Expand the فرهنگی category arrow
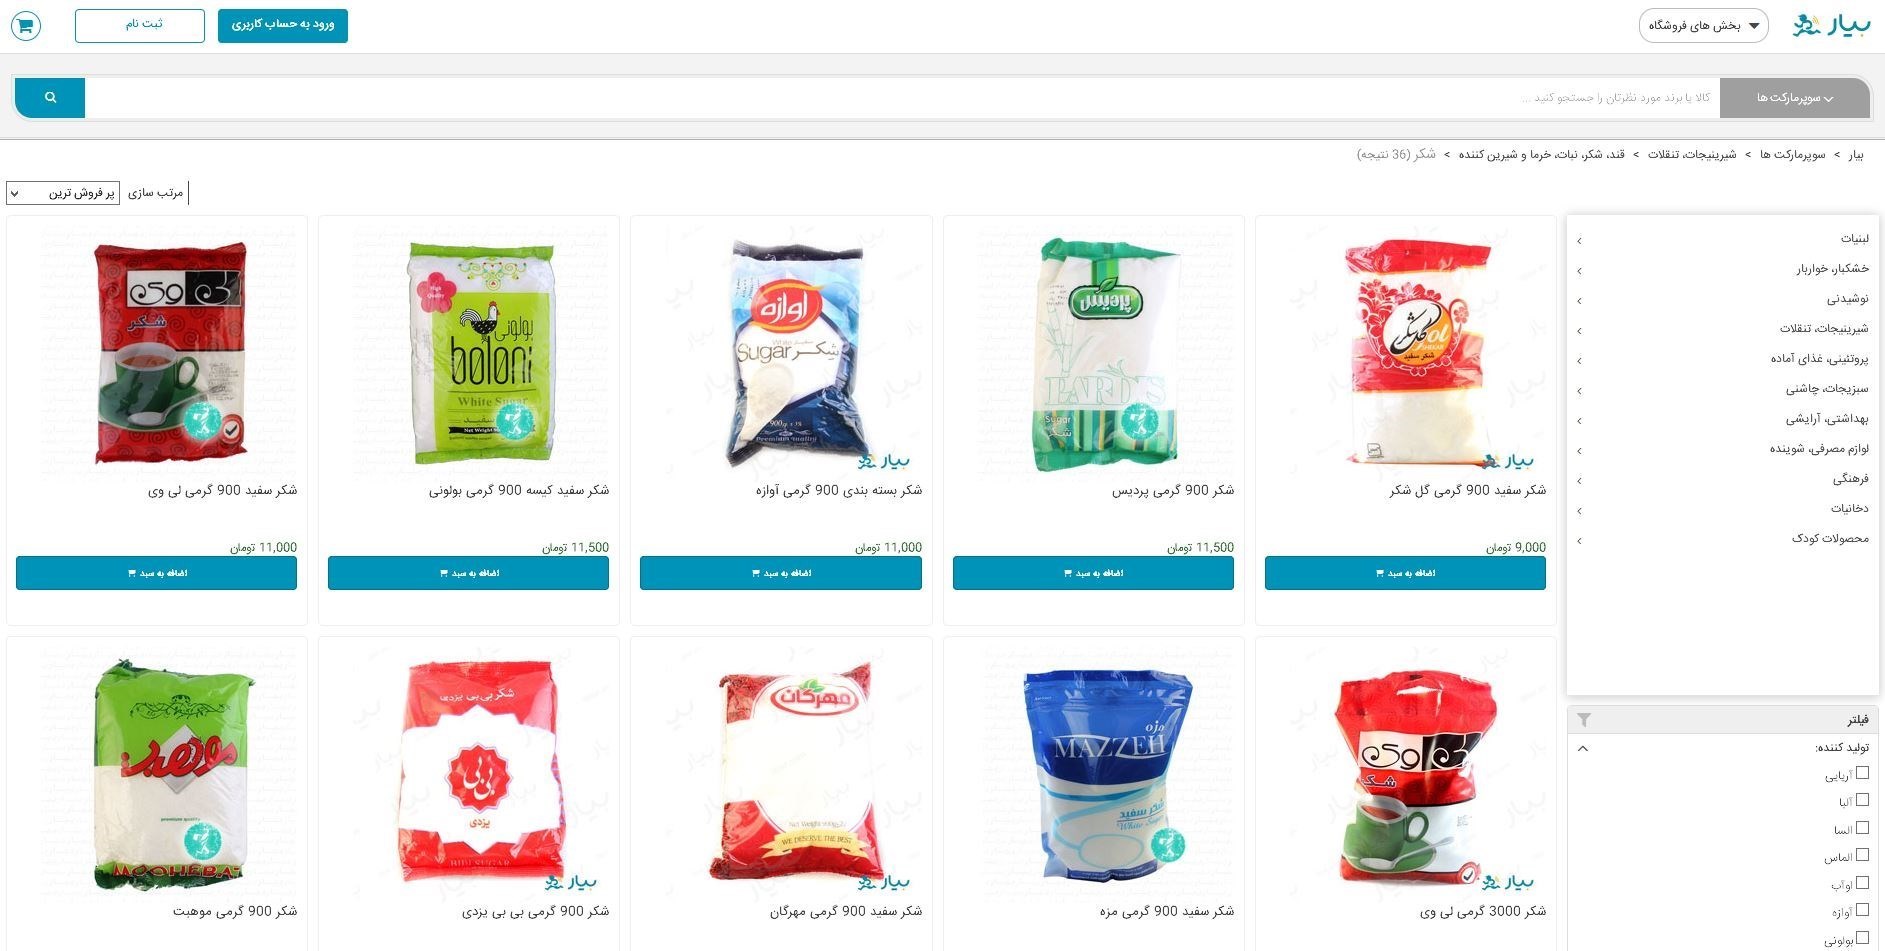Viewport: 1885px width, 951px height. coord(1579,481)
